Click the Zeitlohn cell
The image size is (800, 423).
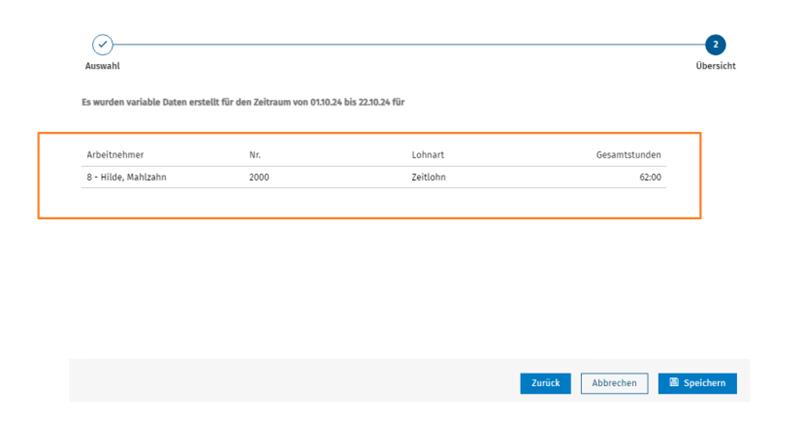click(x=429, y=177)
